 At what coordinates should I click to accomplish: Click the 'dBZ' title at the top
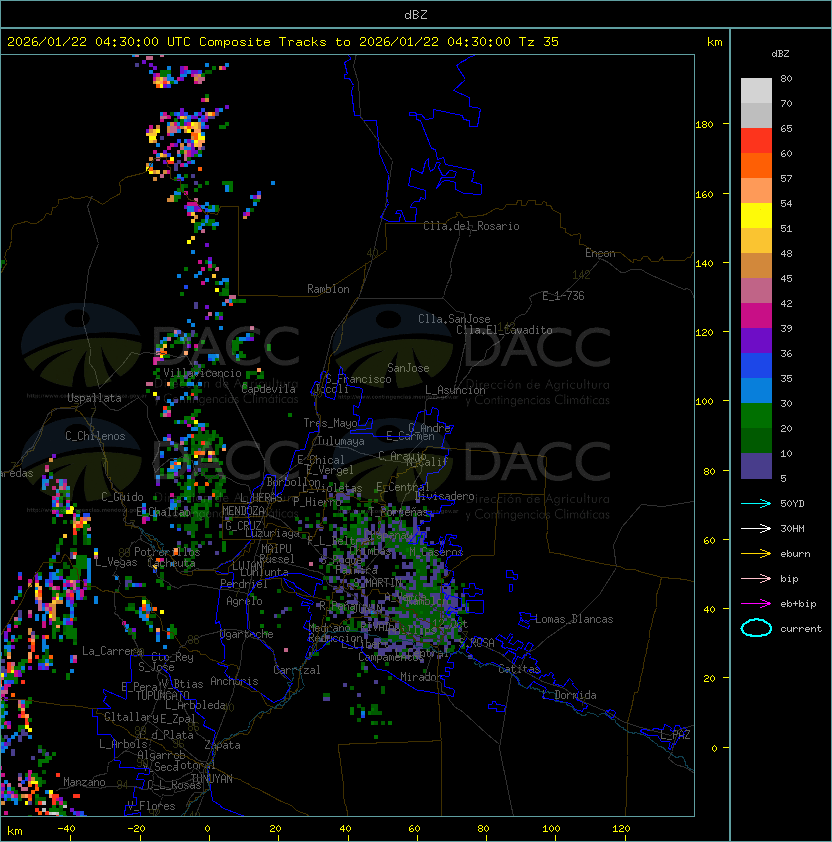[416, 15]
